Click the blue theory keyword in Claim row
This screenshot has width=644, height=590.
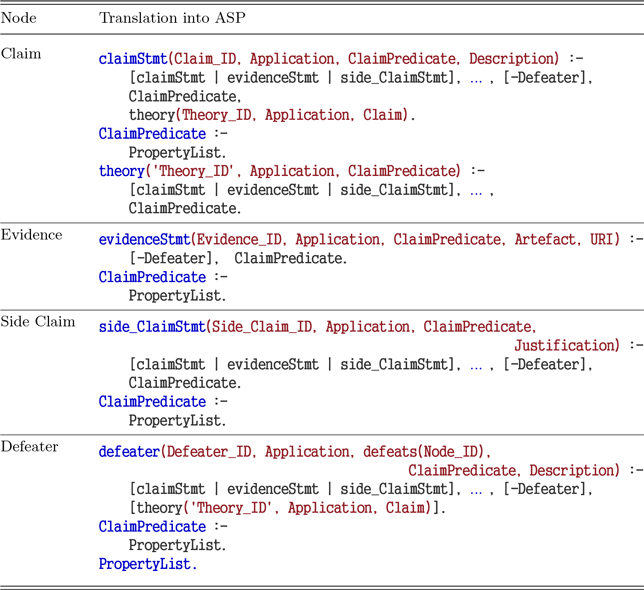(121, 171)
